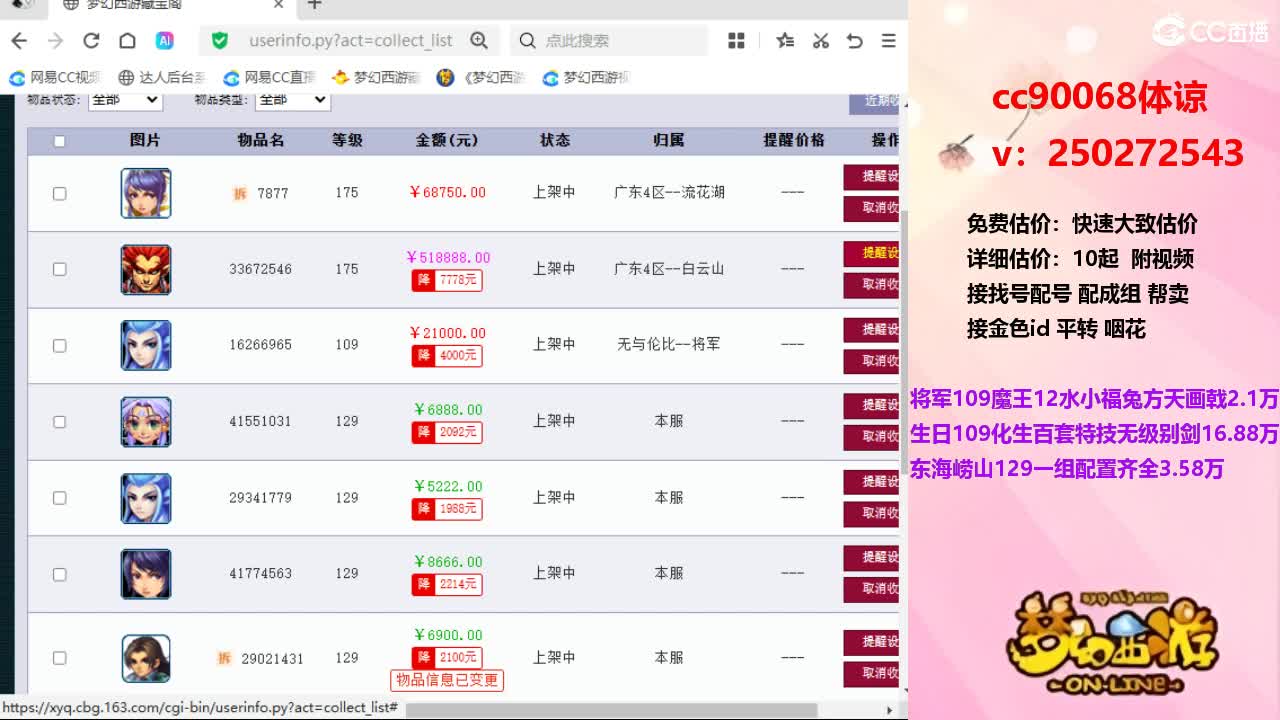
Task: Open the item type dropdown showing 全部
Action: pos(293,99)
